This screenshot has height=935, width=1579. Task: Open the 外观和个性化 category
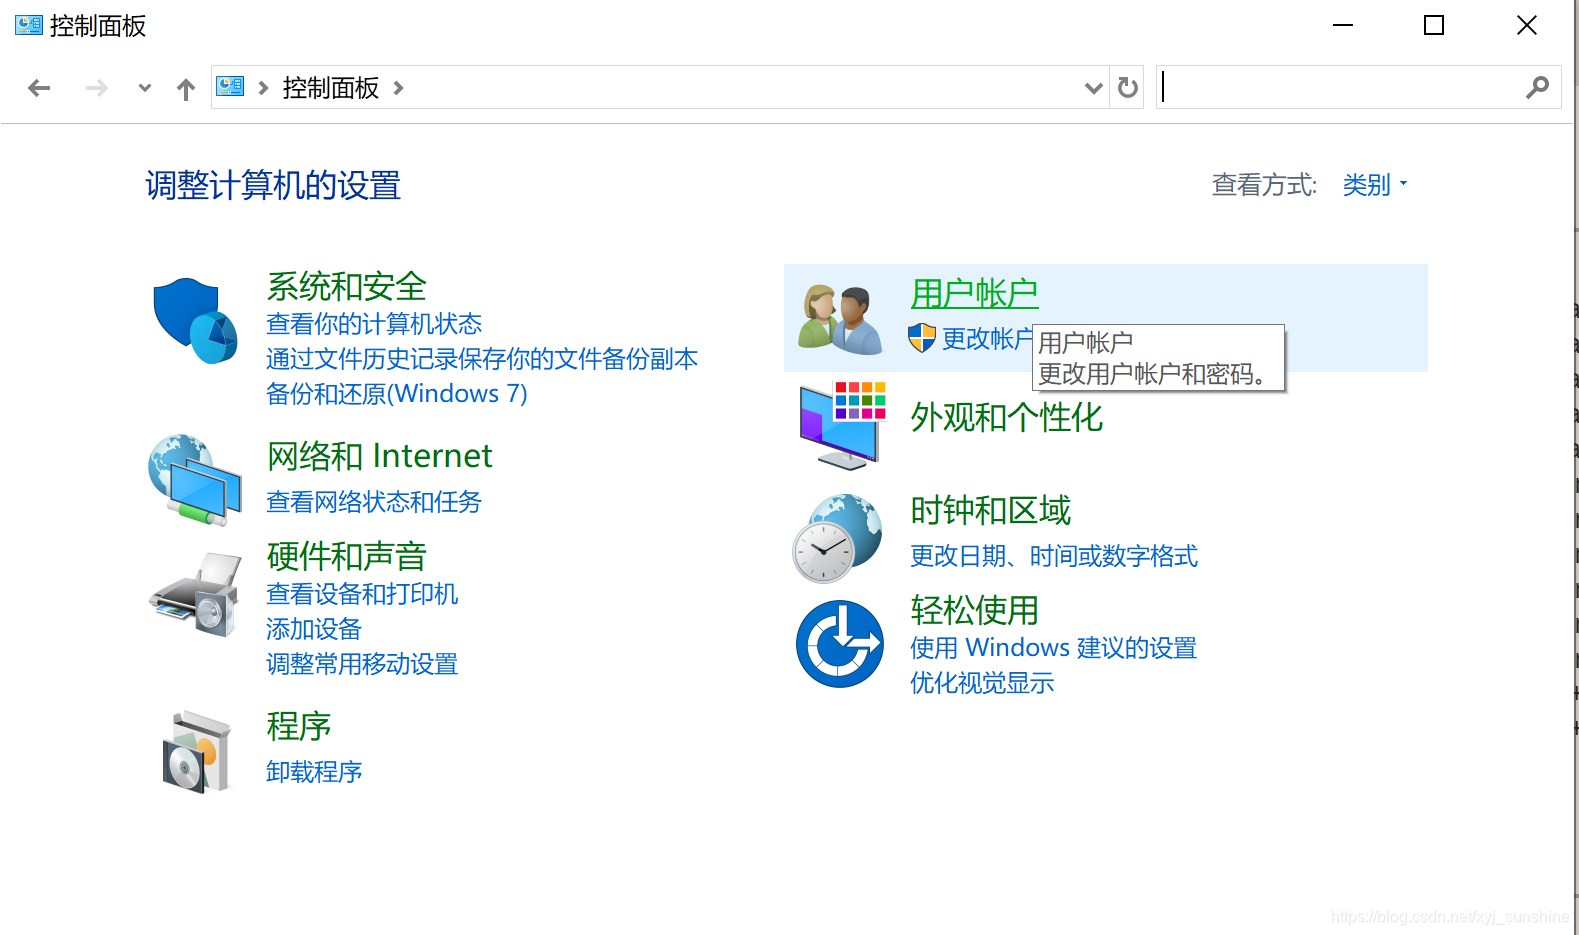[1007, 417]
